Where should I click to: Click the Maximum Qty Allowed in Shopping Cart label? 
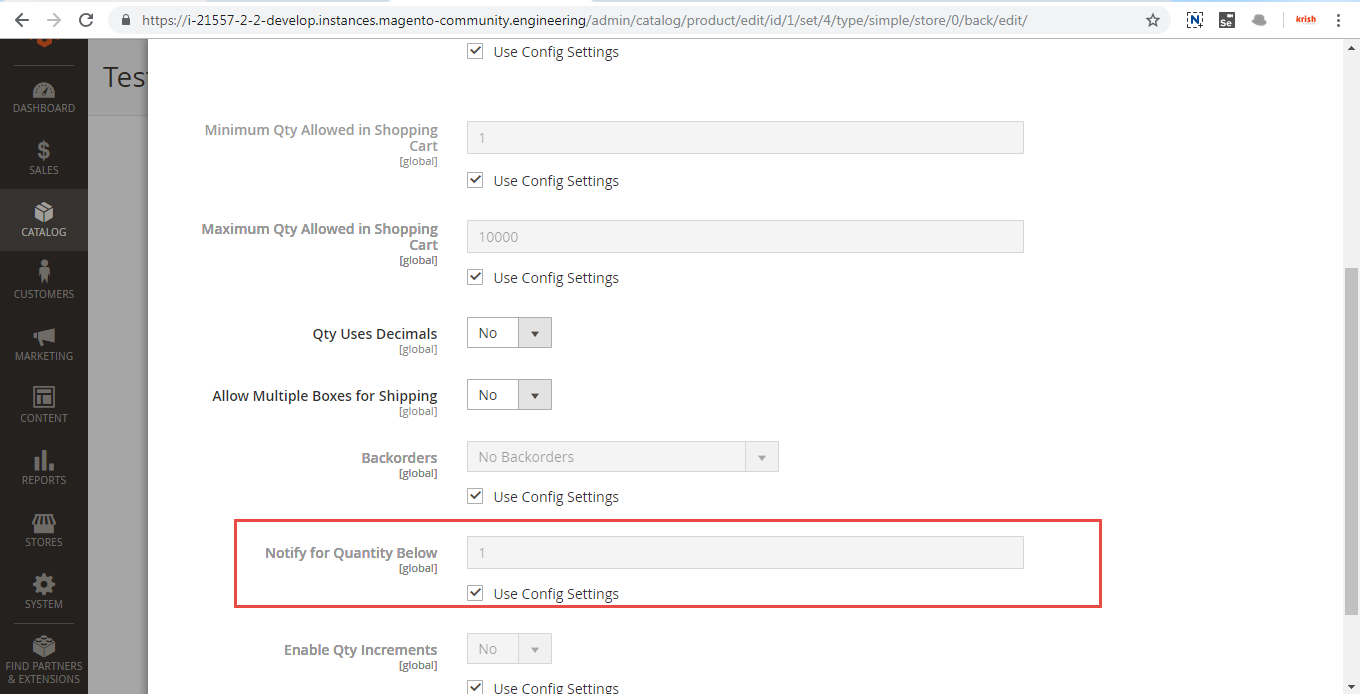coord(320,237)
